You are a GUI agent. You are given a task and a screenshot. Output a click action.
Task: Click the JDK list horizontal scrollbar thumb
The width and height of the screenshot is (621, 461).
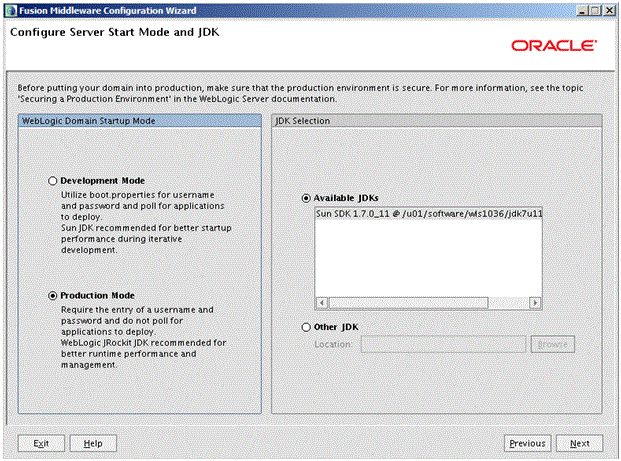point(408,303)
